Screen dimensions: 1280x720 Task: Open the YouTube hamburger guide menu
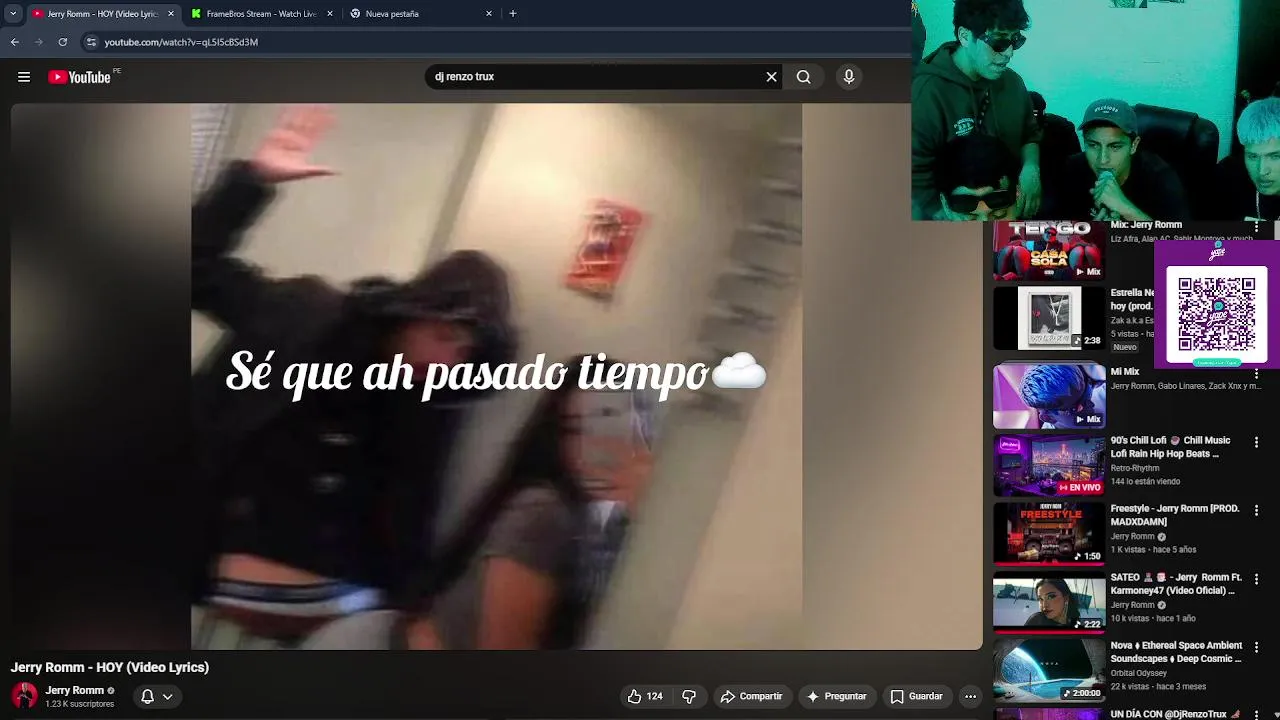(24, 77)
